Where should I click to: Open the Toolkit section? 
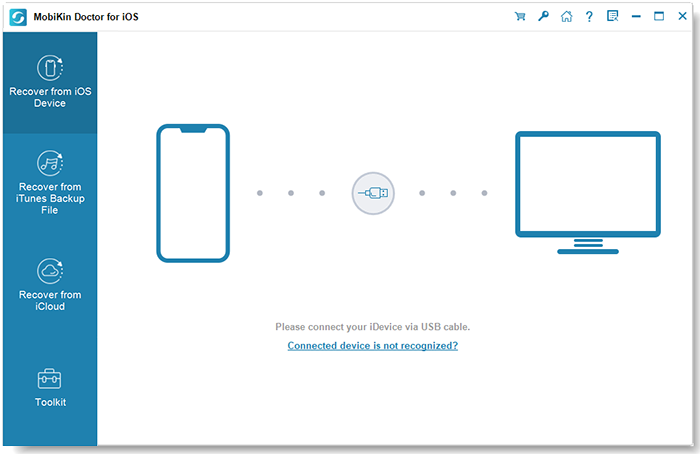coord(50,387)
